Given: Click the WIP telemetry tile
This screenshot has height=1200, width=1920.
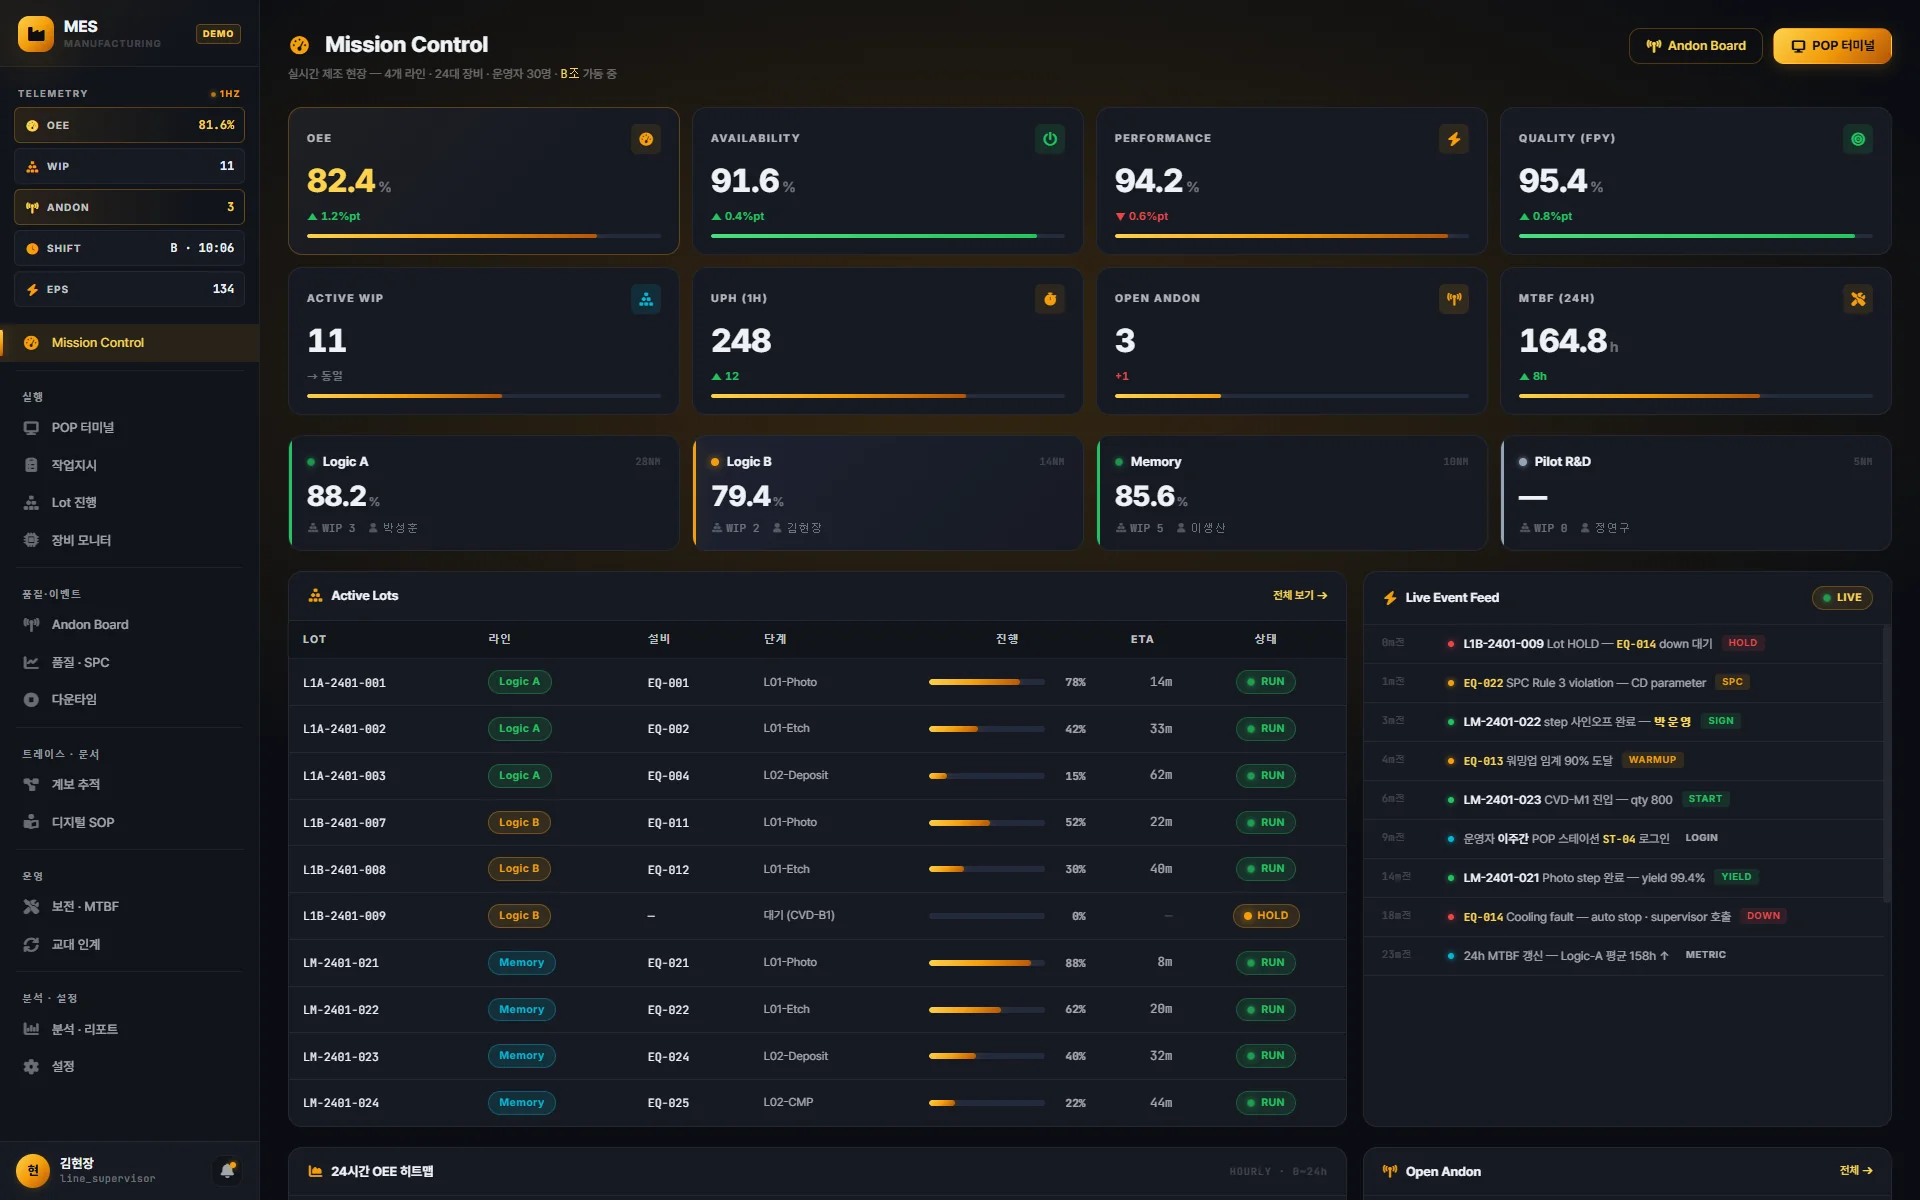Looking at the screenshot, I should 130,167.
